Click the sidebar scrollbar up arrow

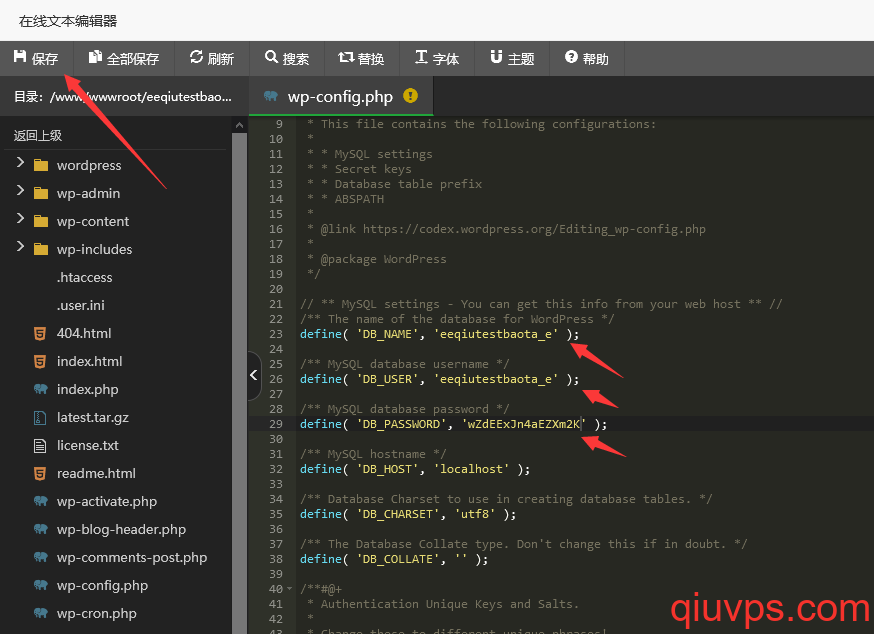point(240,125)
